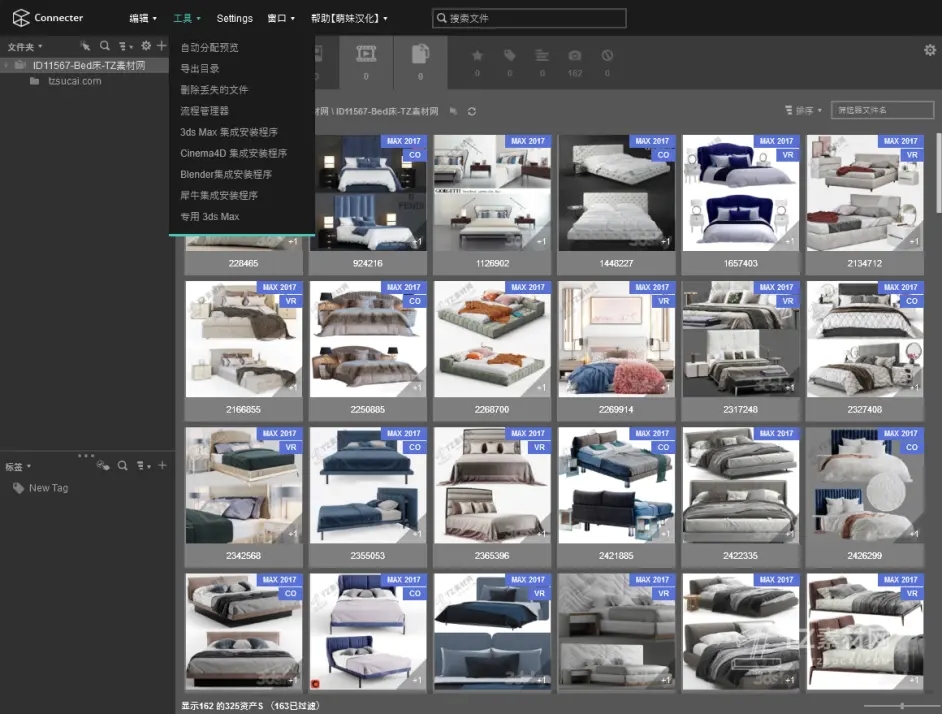942x714 pixels.
Task: Open the folders panel settings gear
Action: click(x=146, y=46)
